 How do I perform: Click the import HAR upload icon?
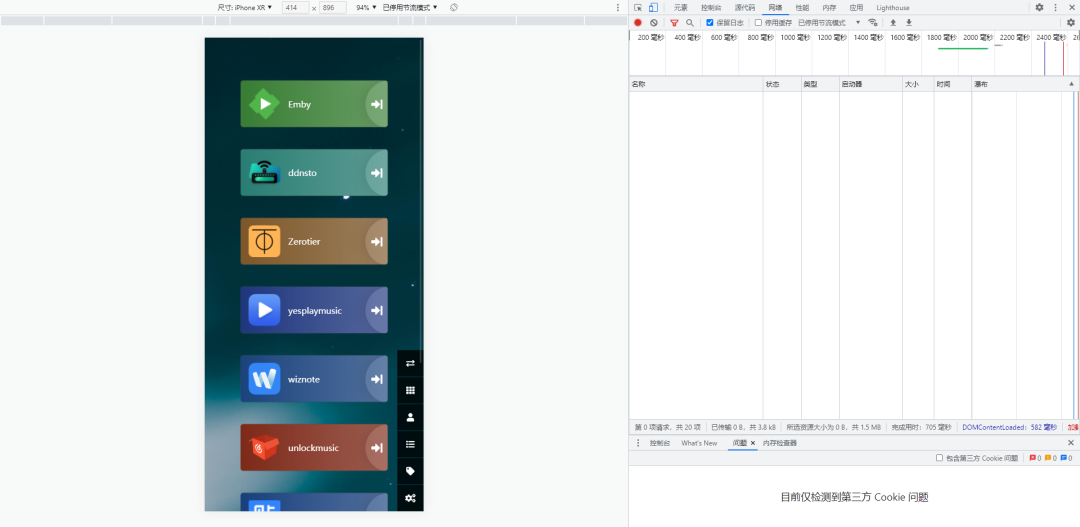(x=893, y=23)
